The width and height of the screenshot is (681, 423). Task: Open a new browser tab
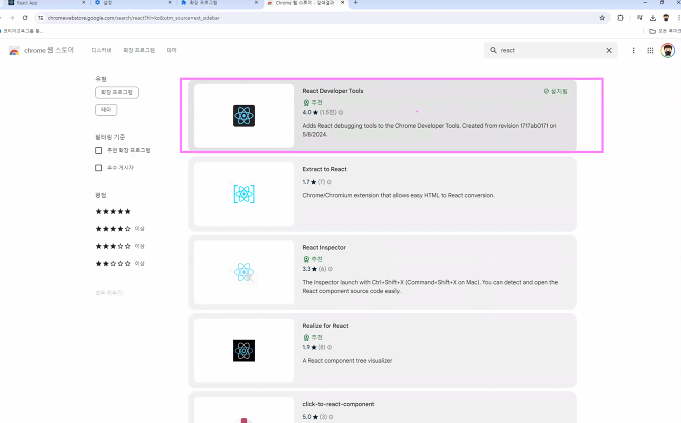click(355, 3)
